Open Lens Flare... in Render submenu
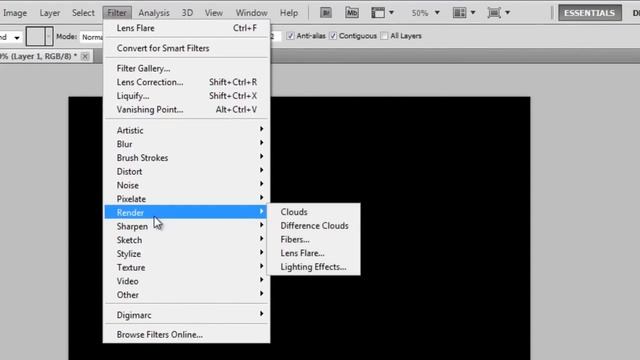The height and width of the screenshot is (360, 640). [x=313, y=253]
